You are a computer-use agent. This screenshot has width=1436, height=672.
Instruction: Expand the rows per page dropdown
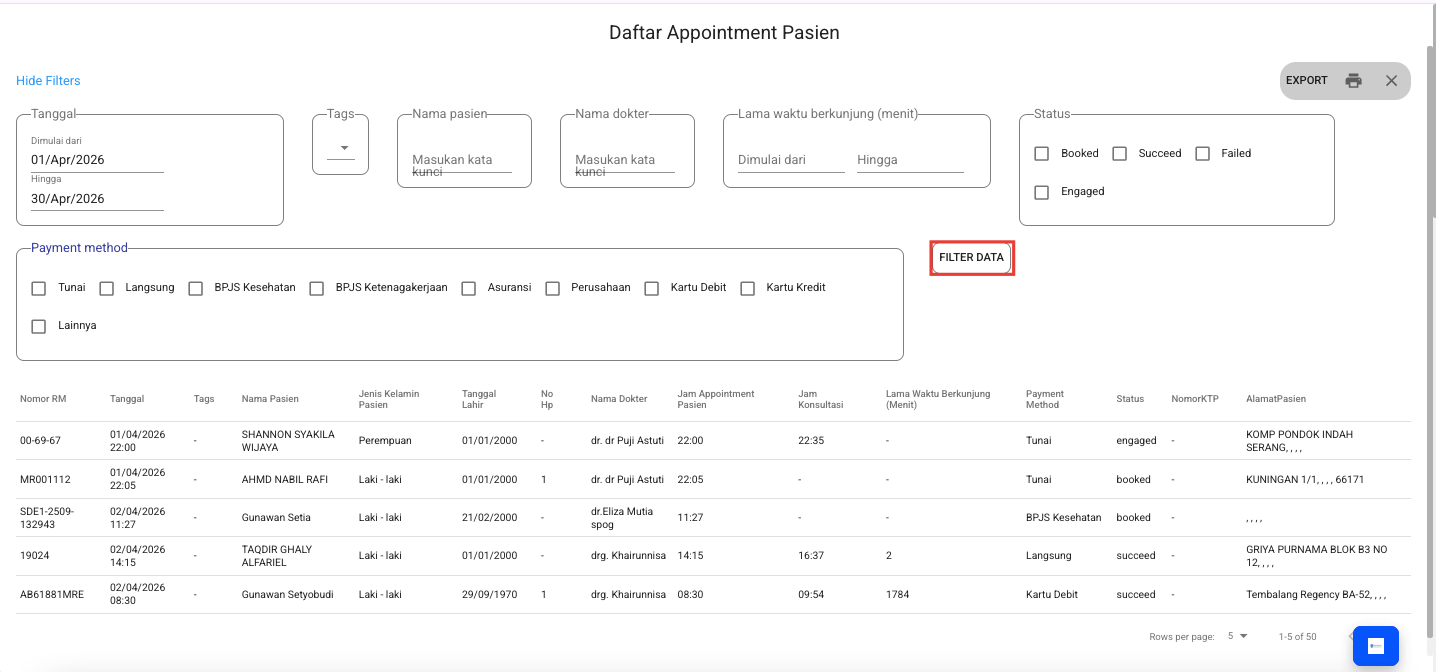pyautogui.click(x=1238, y=636)
